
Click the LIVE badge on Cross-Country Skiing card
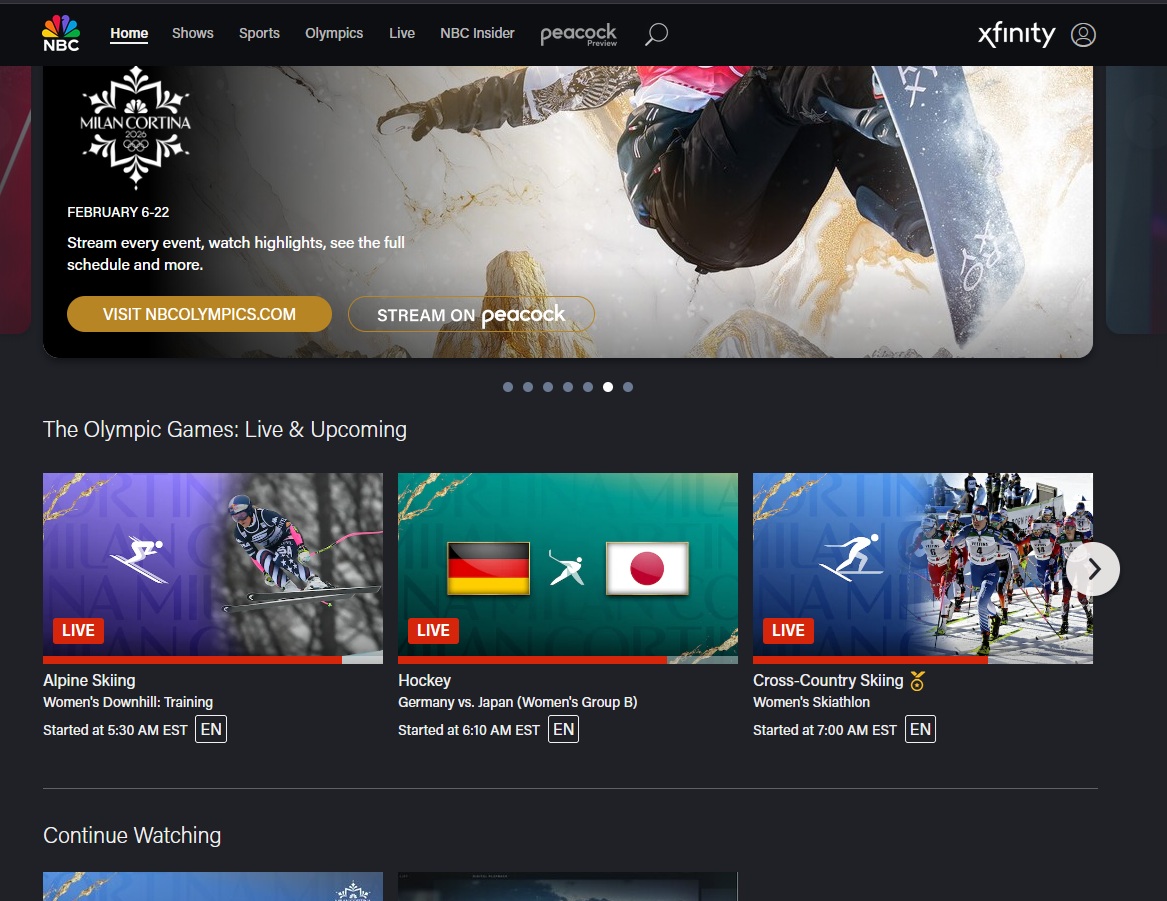coord(788,630)
